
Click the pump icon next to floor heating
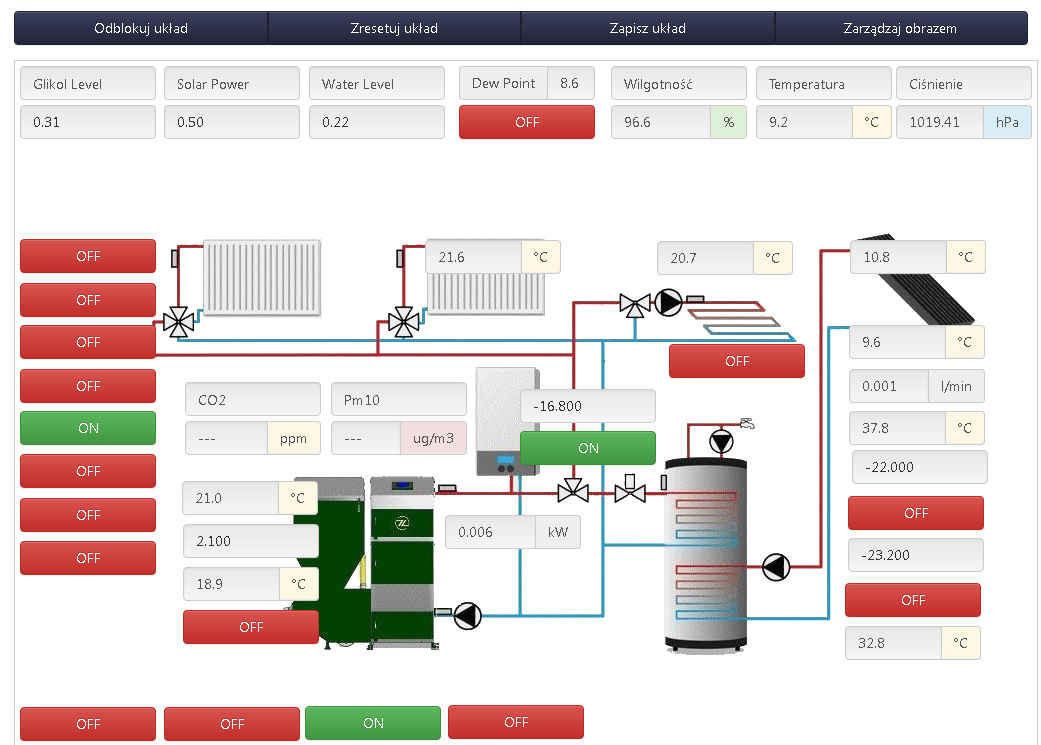[x=667, y=301]
